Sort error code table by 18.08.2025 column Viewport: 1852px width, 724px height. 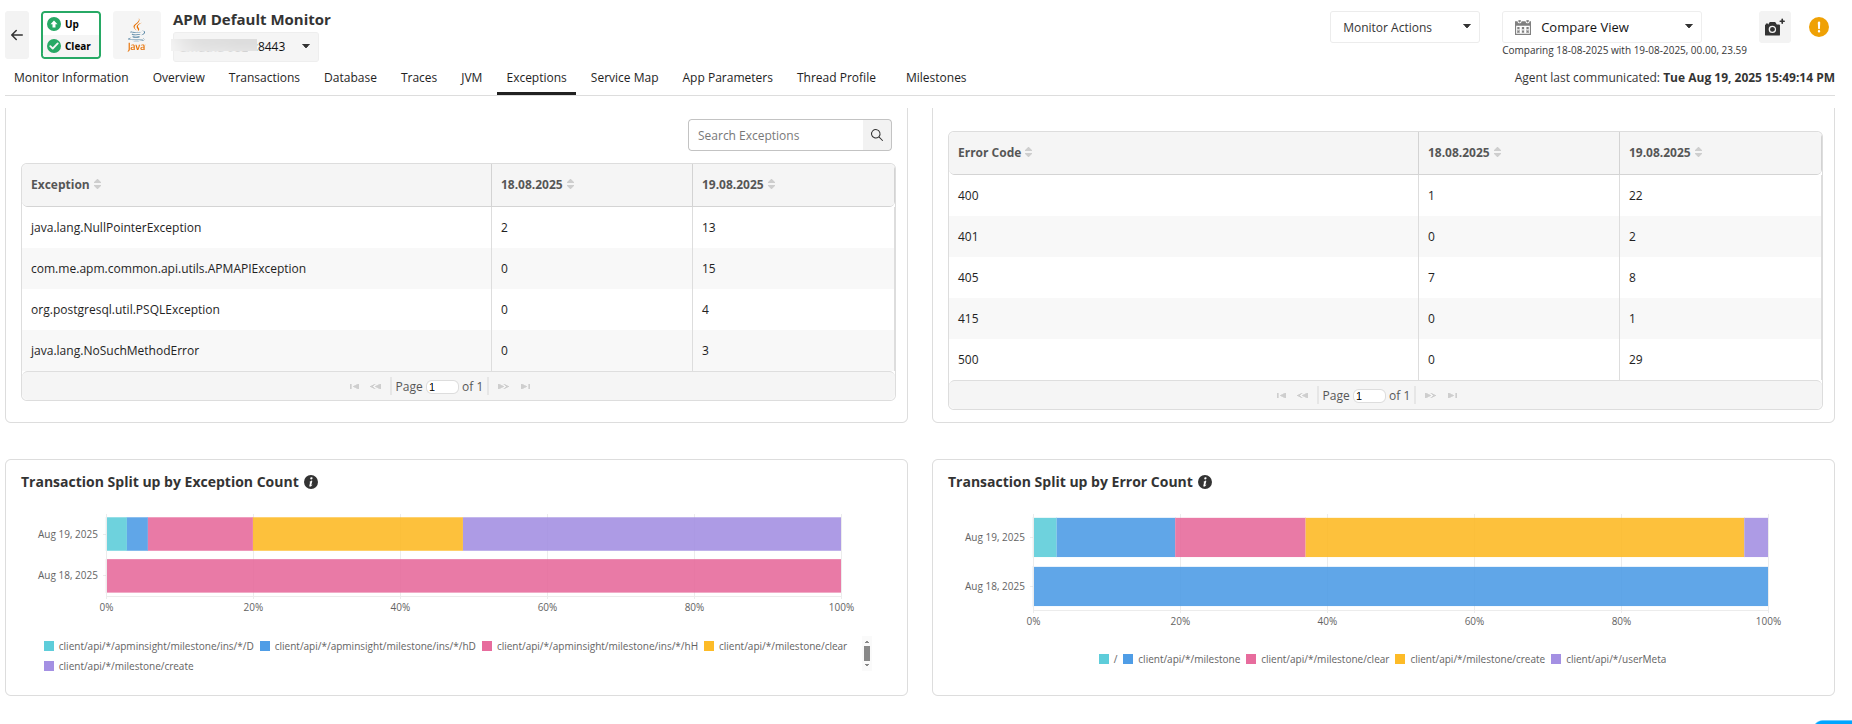[1497, 153]
